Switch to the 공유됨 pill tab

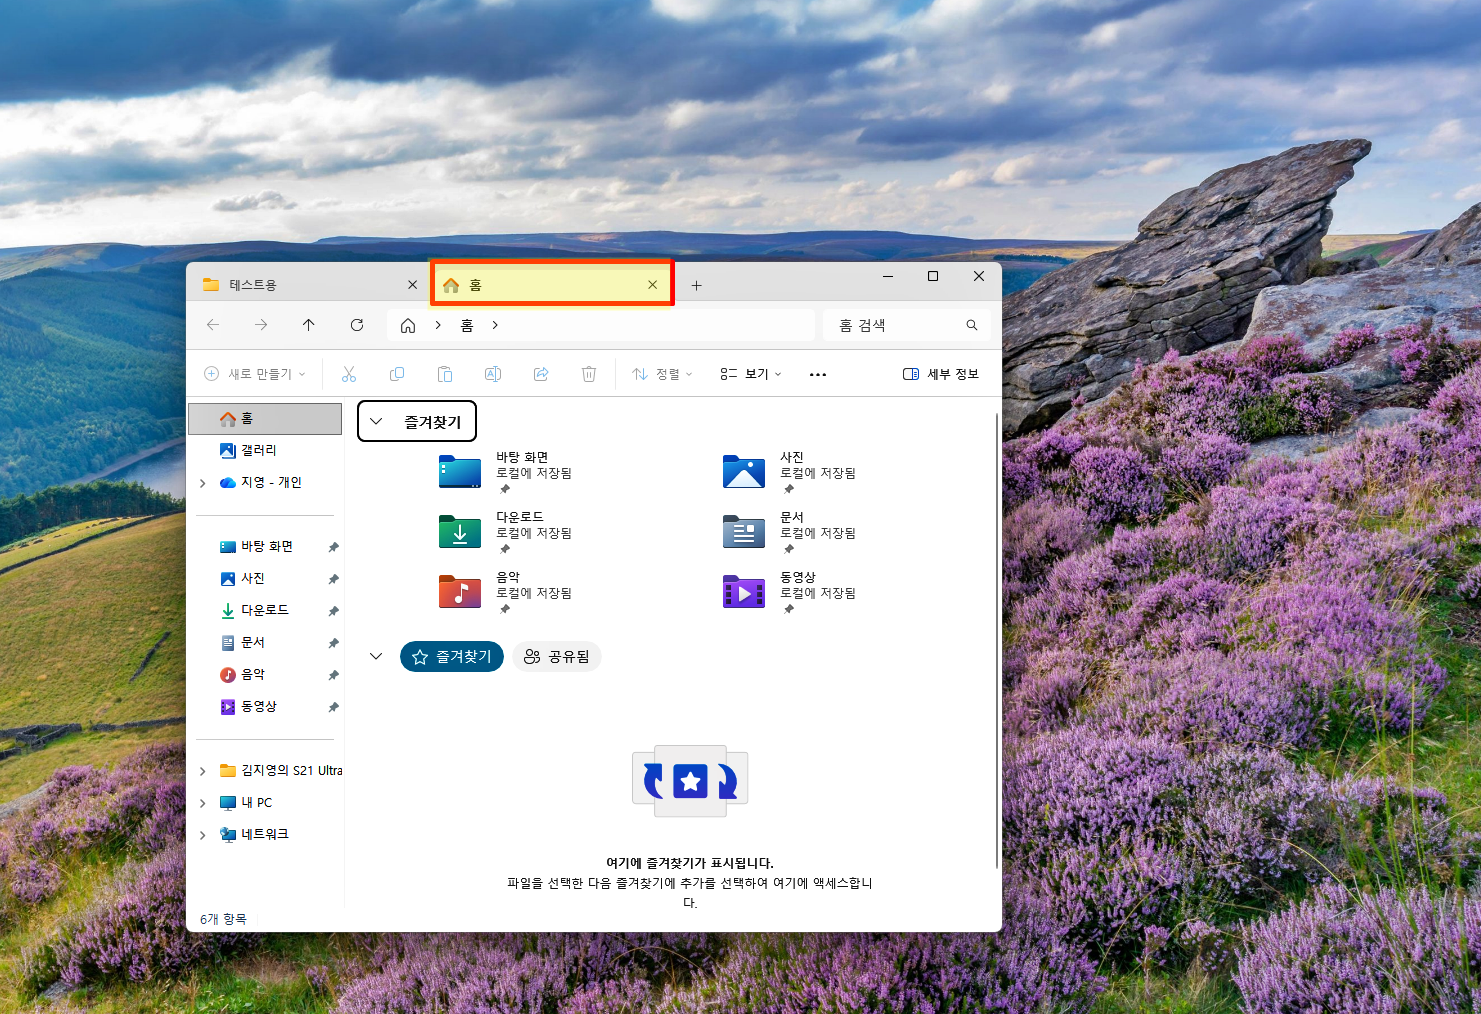point(557,657)
